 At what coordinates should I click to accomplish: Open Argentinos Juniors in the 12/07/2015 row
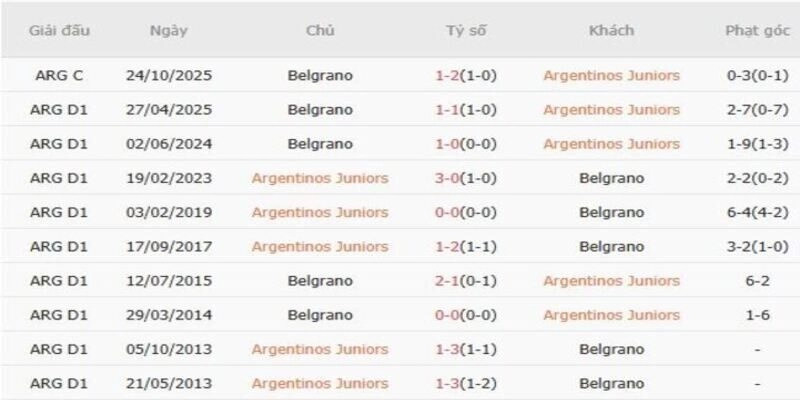611,281
